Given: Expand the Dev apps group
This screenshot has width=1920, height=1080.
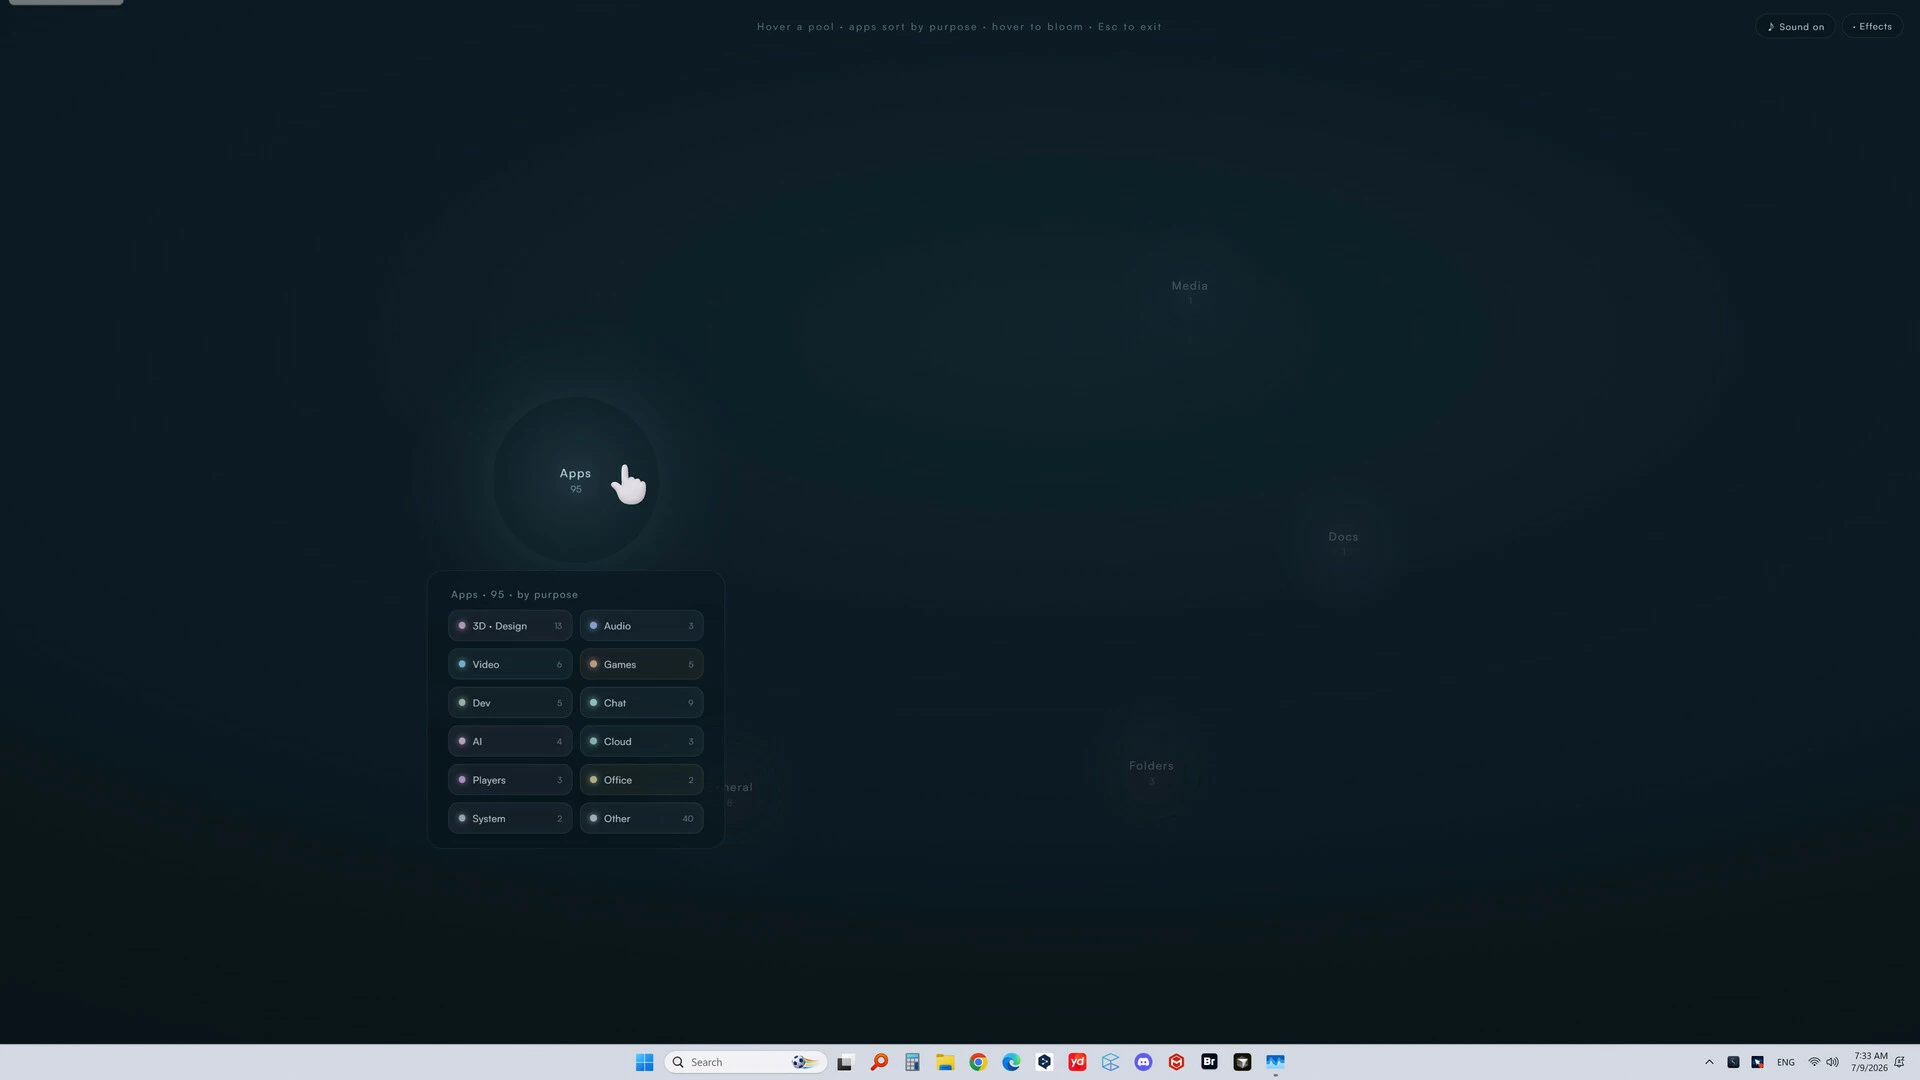Looking at the screenshot, I should (x=510, y=703).
